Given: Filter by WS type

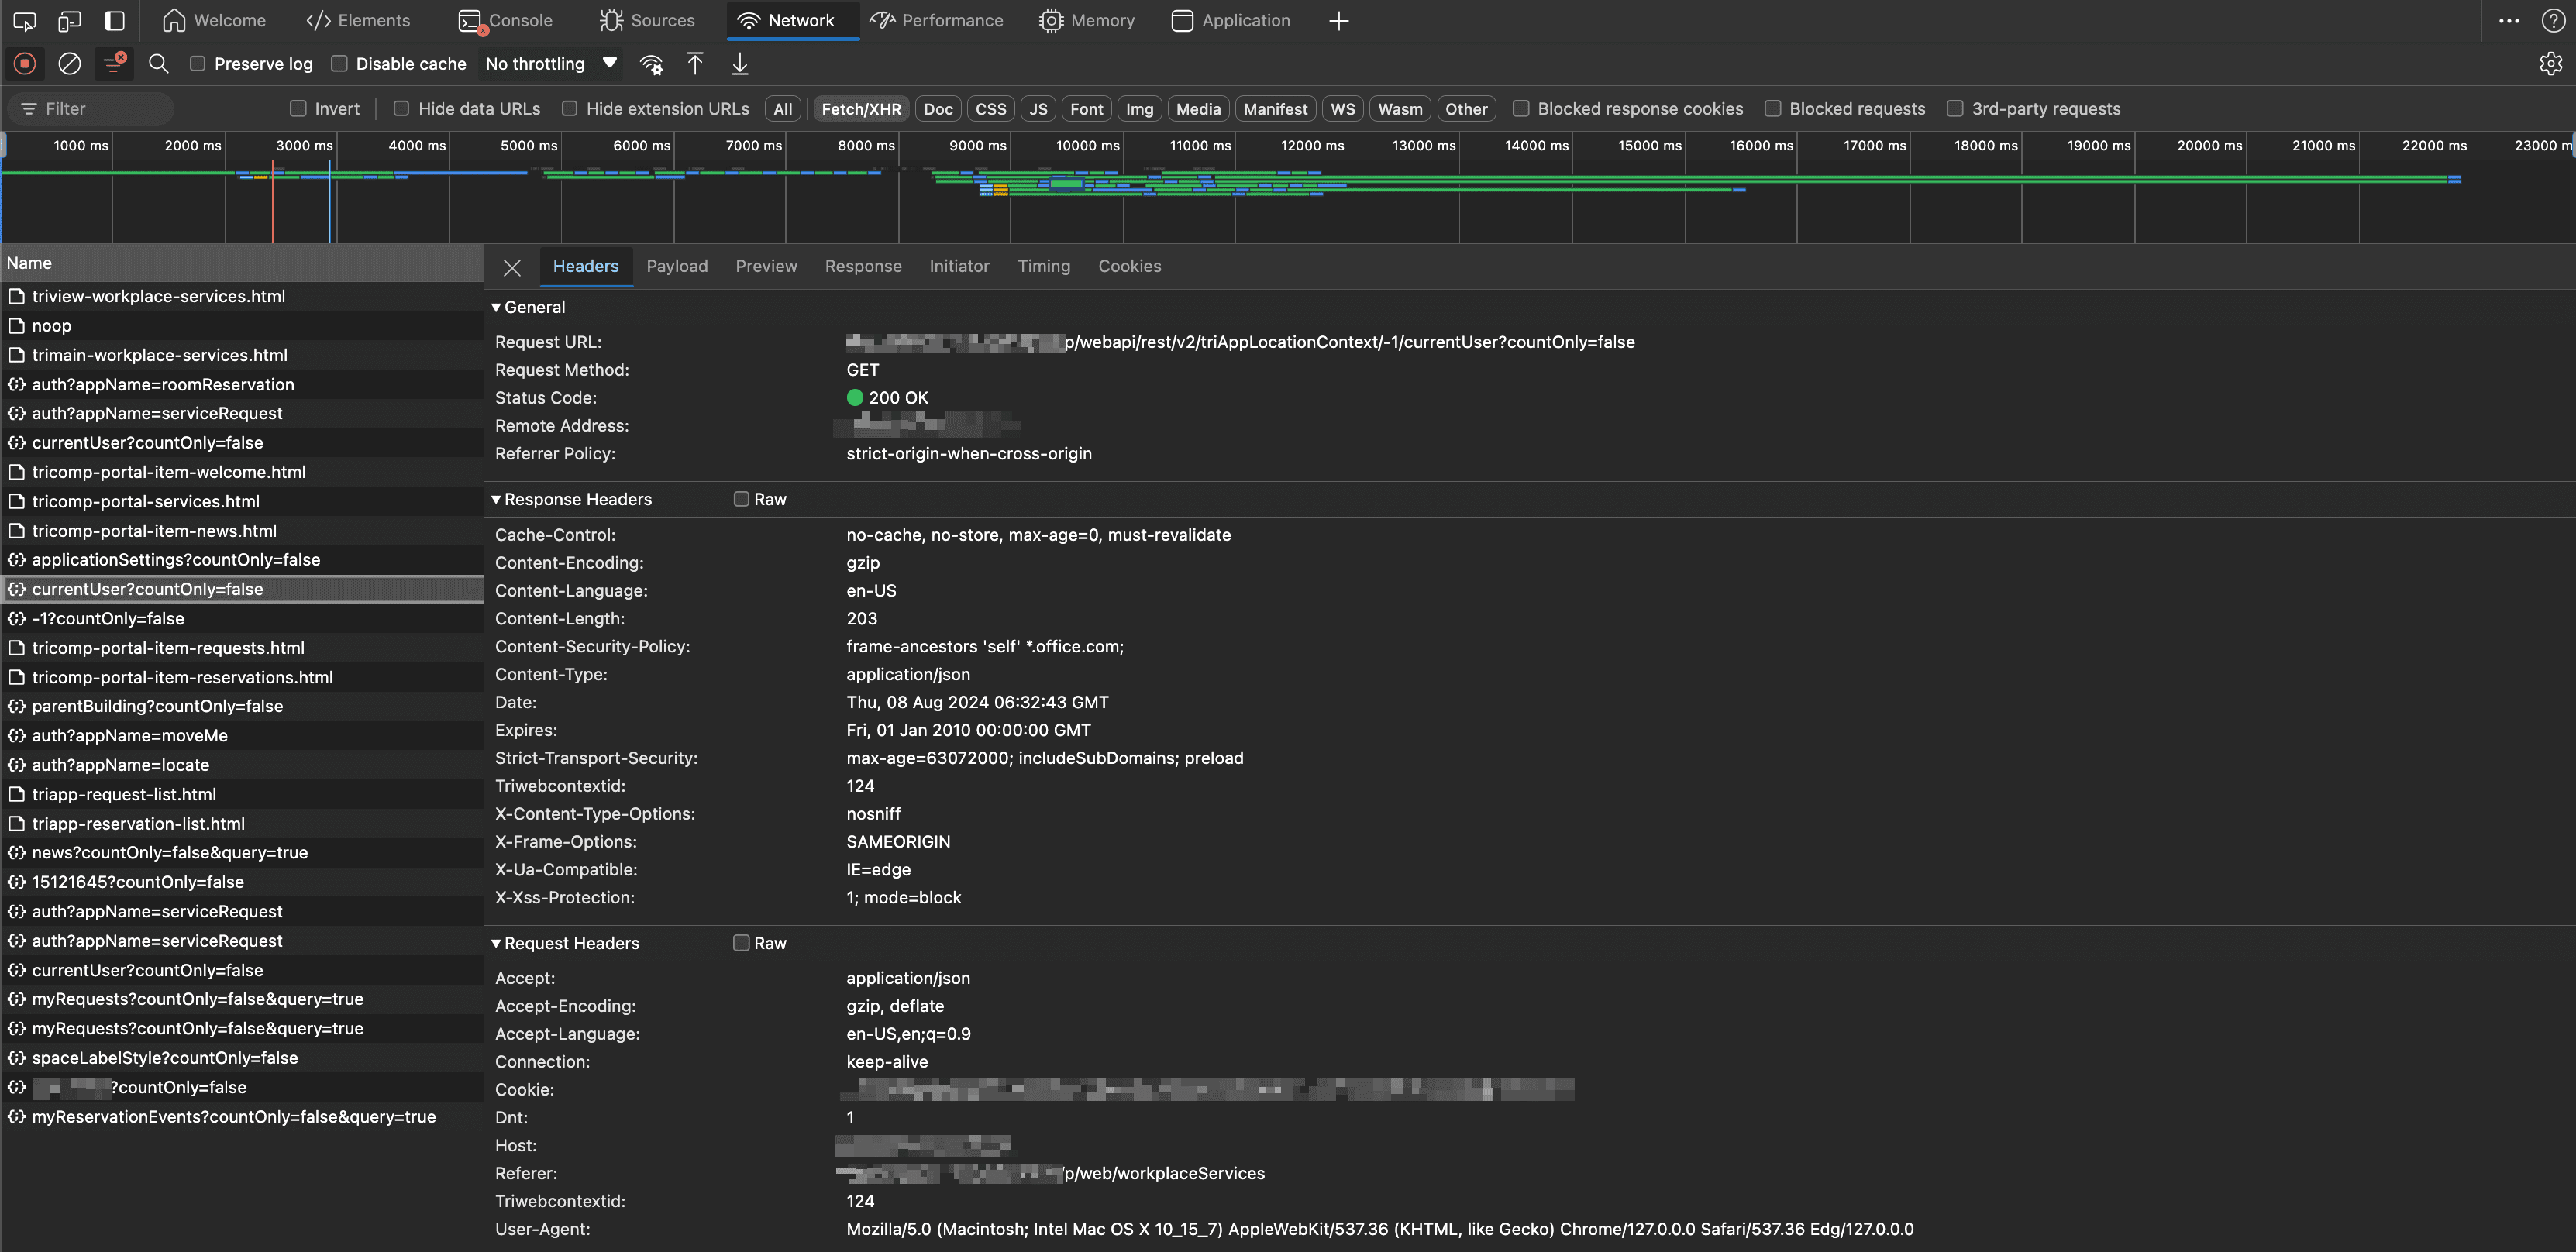Looking at the screenshot, I should (1343, 109).
